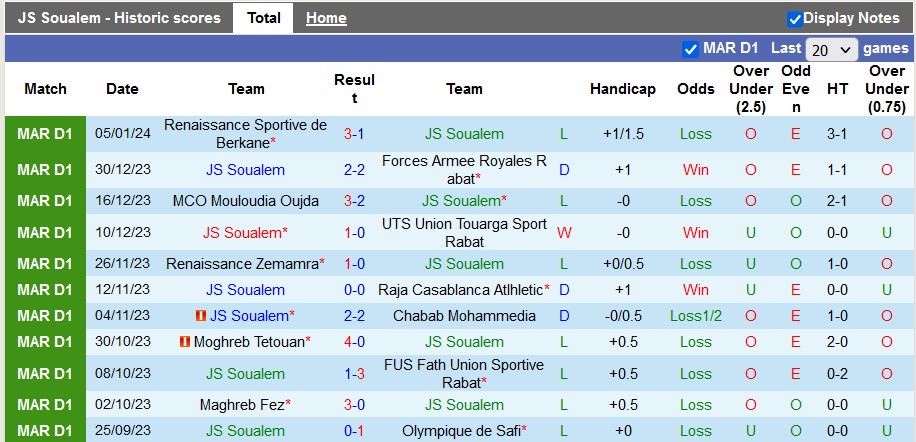Click Olympique de Safi team name

tap(464, 431)
